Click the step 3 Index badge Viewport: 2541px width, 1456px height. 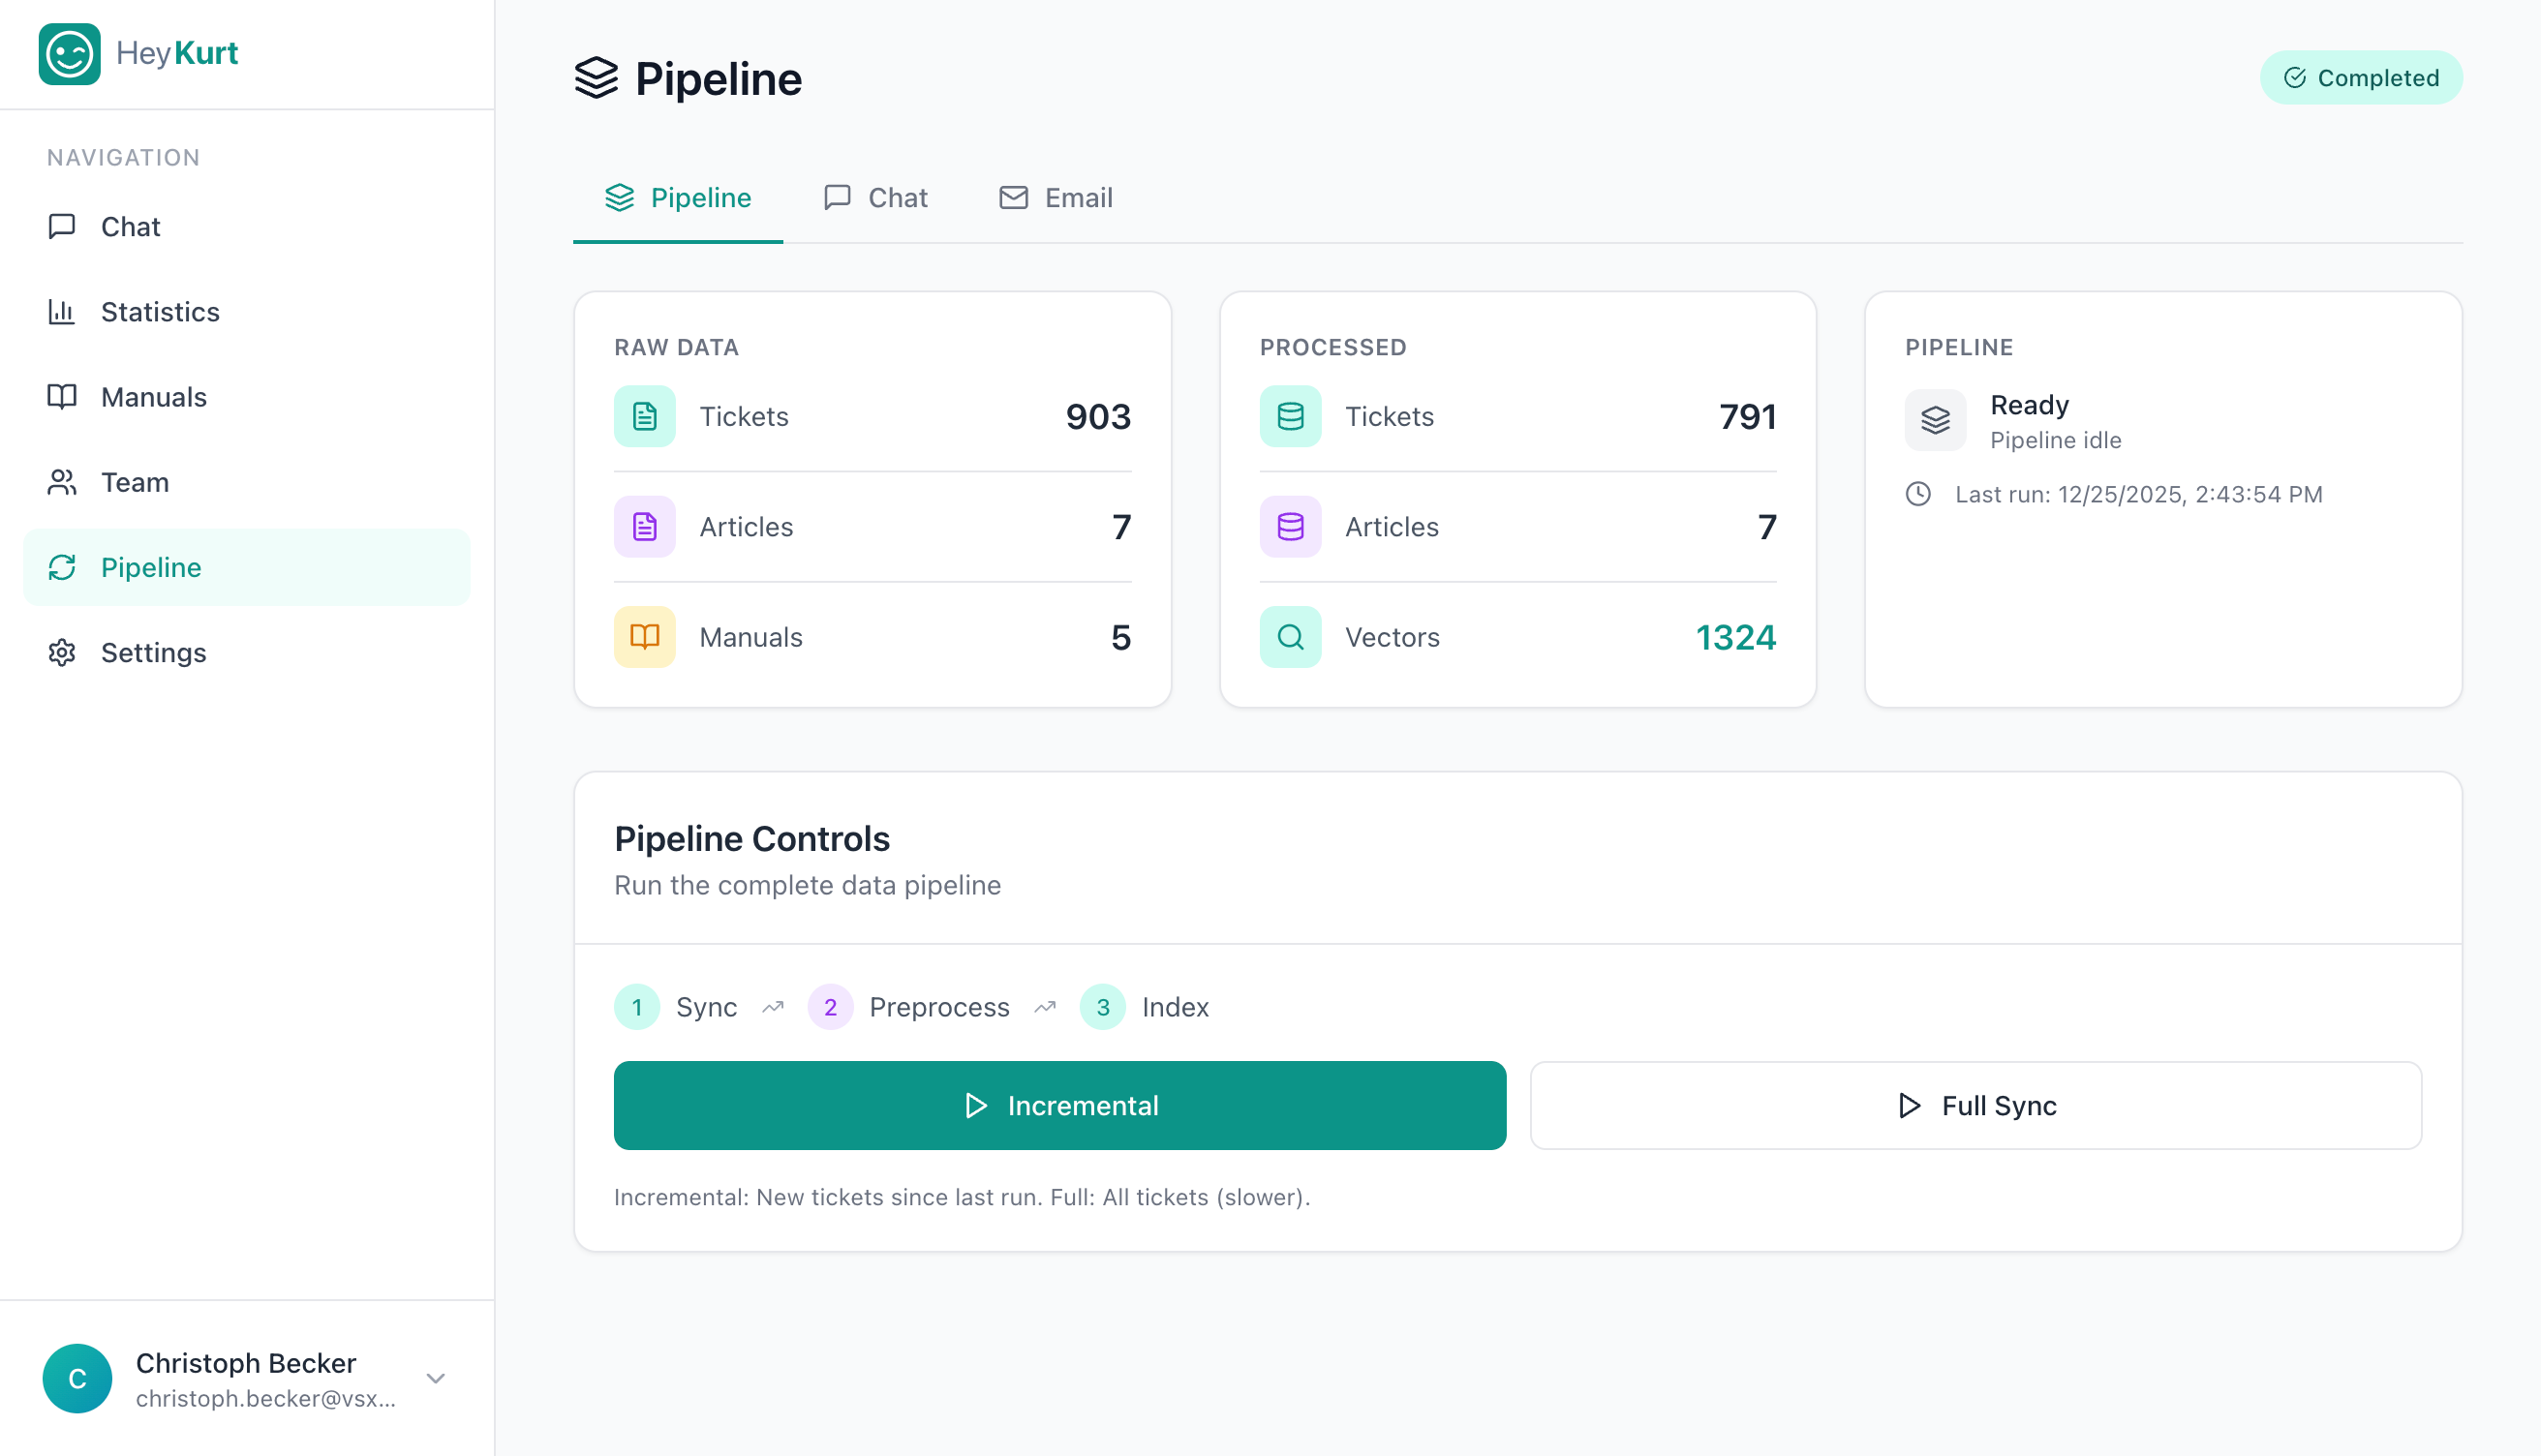coord(1102,1007)
